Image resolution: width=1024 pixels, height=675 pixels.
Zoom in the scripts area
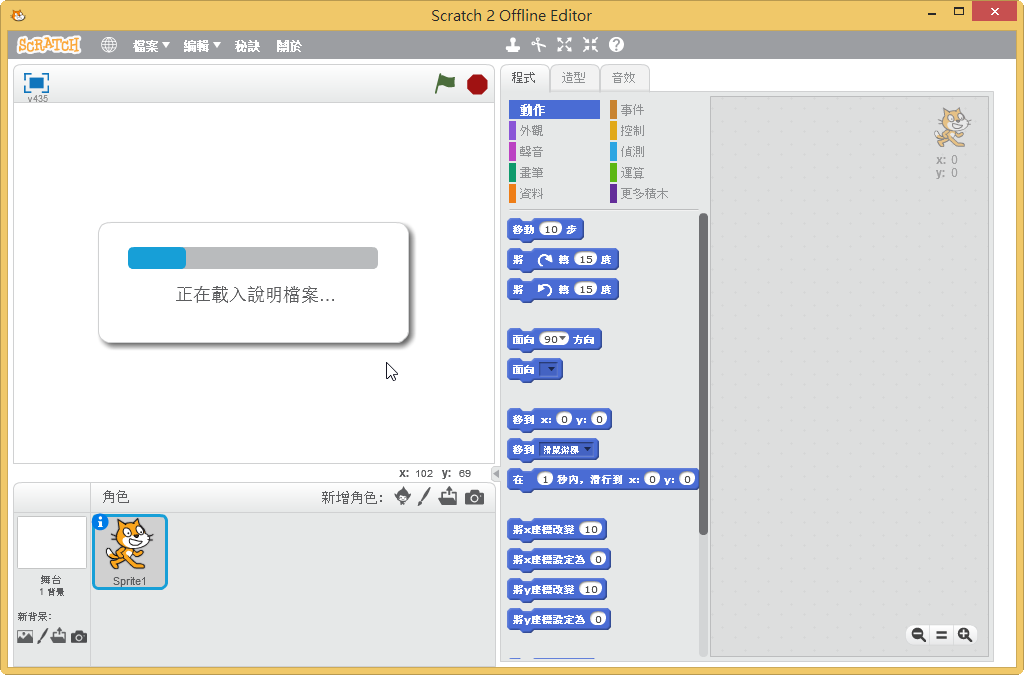coord(965,635)
